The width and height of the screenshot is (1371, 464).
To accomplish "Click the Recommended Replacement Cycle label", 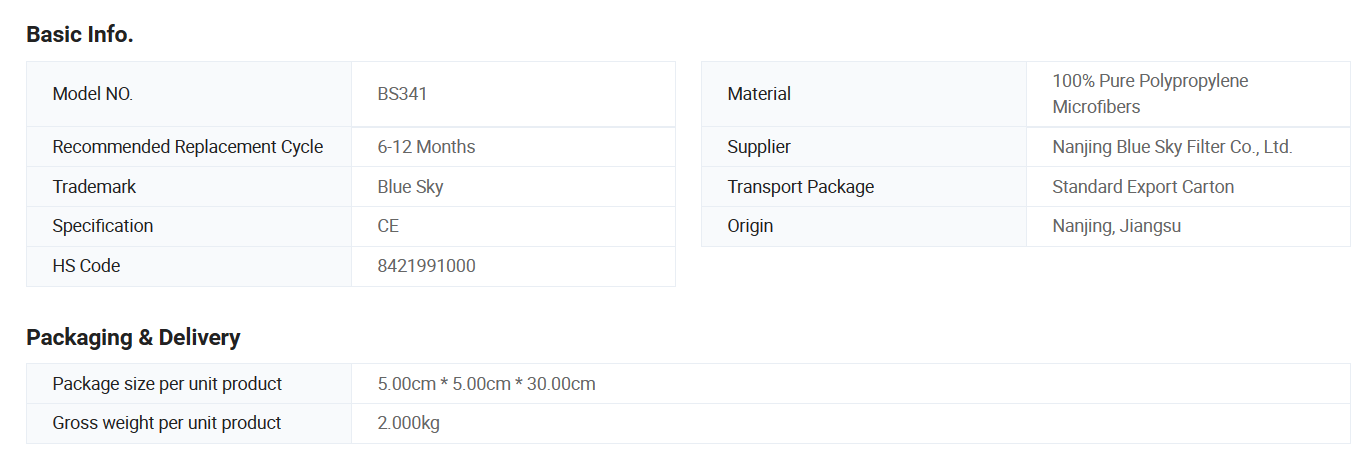I will (x=188, y=147).
